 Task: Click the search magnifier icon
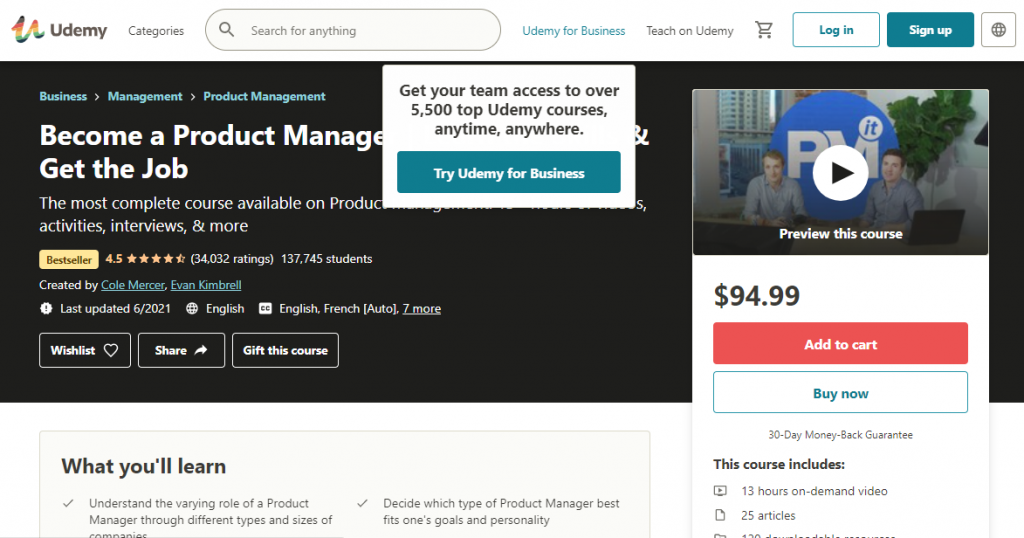[227, 30]
